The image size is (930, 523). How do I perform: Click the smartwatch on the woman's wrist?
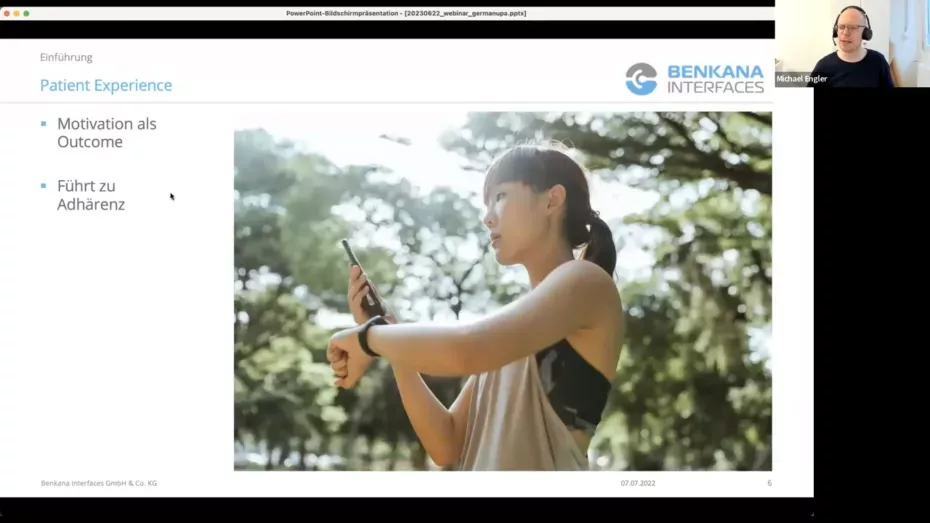(369, 335)
